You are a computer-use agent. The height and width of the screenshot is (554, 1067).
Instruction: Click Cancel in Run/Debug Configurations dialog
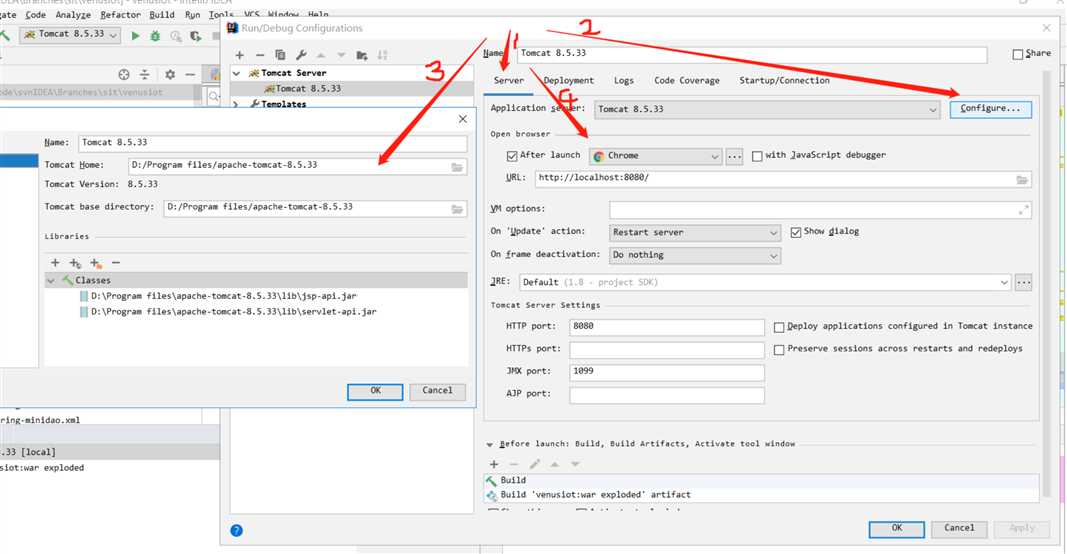pos(959,529)
